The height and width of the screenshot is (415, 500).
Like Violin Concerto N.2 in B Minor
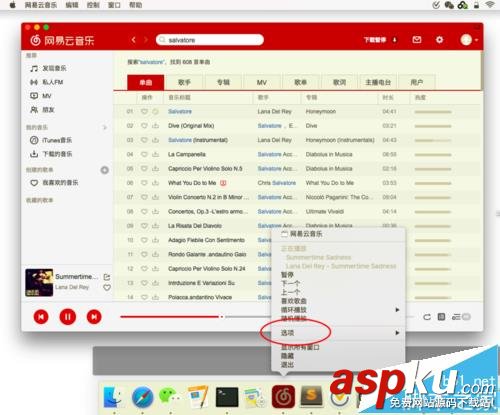click(144, 197)
